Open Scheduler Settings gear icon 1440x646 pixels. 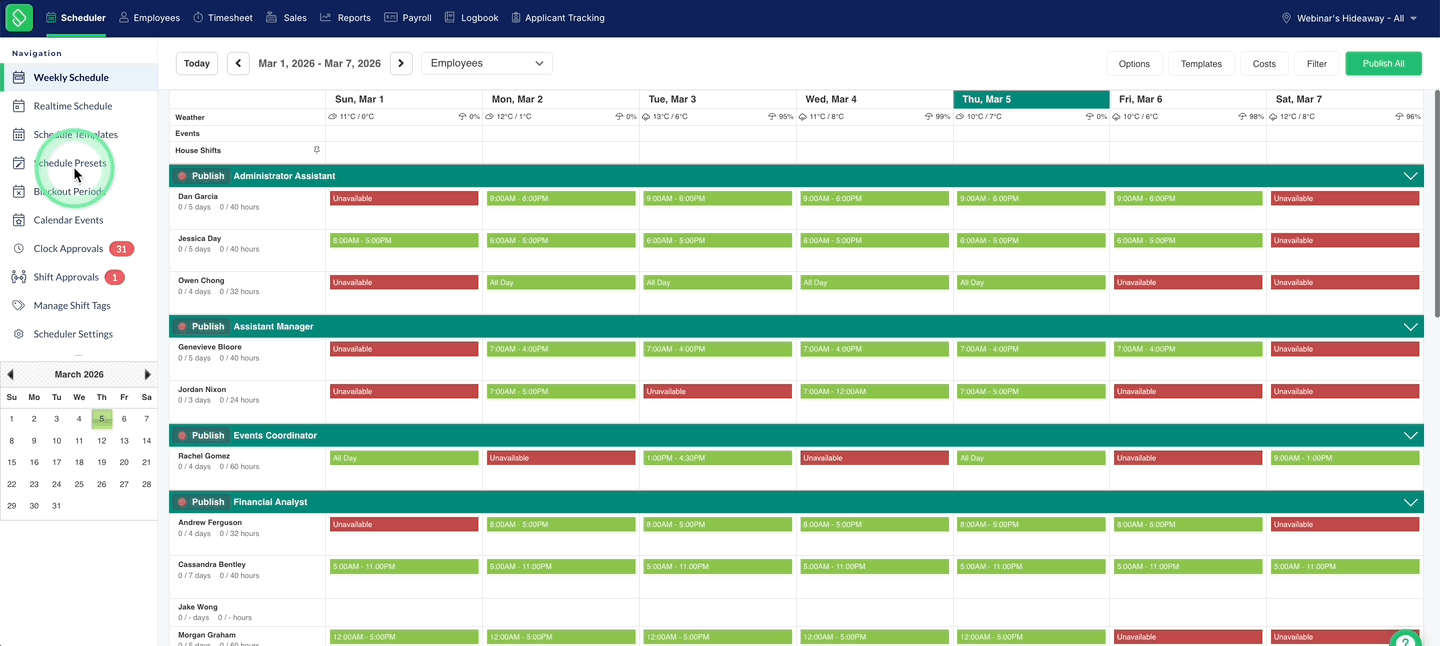19,334
